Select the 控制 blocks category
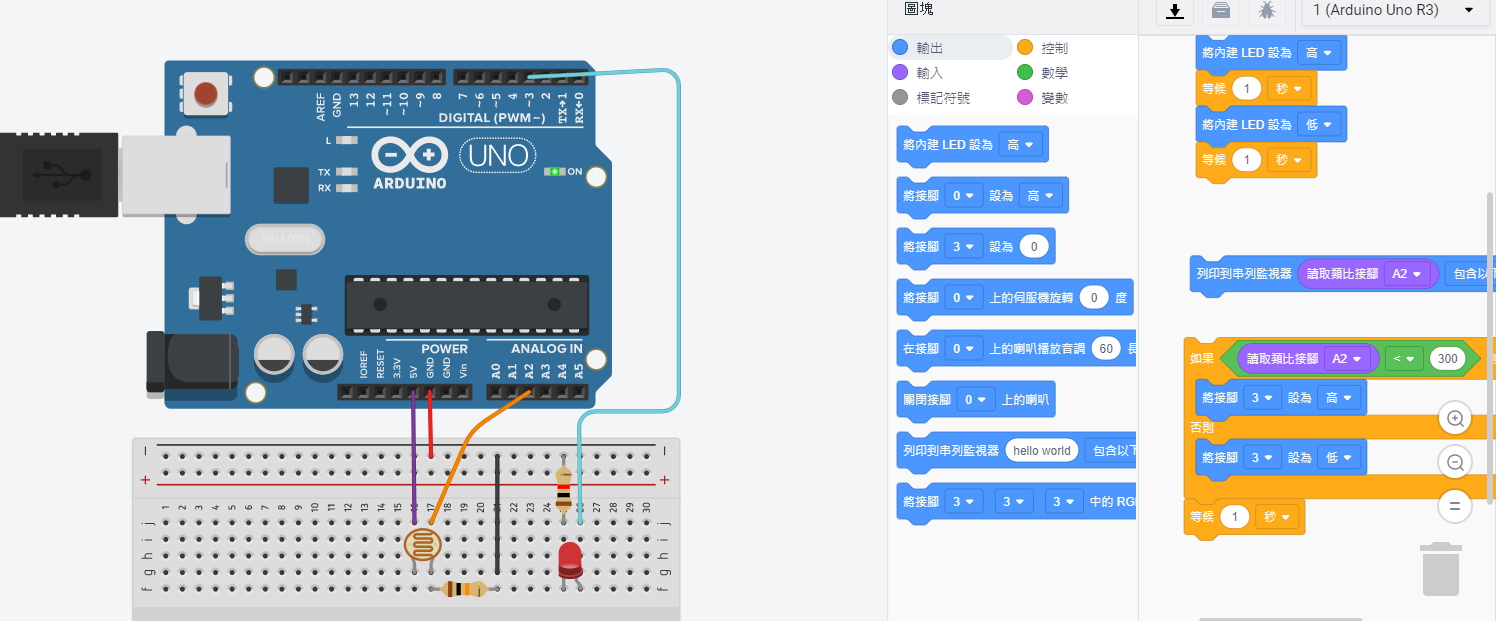This screenshot has width=1496, height=621. point(1053,48)
